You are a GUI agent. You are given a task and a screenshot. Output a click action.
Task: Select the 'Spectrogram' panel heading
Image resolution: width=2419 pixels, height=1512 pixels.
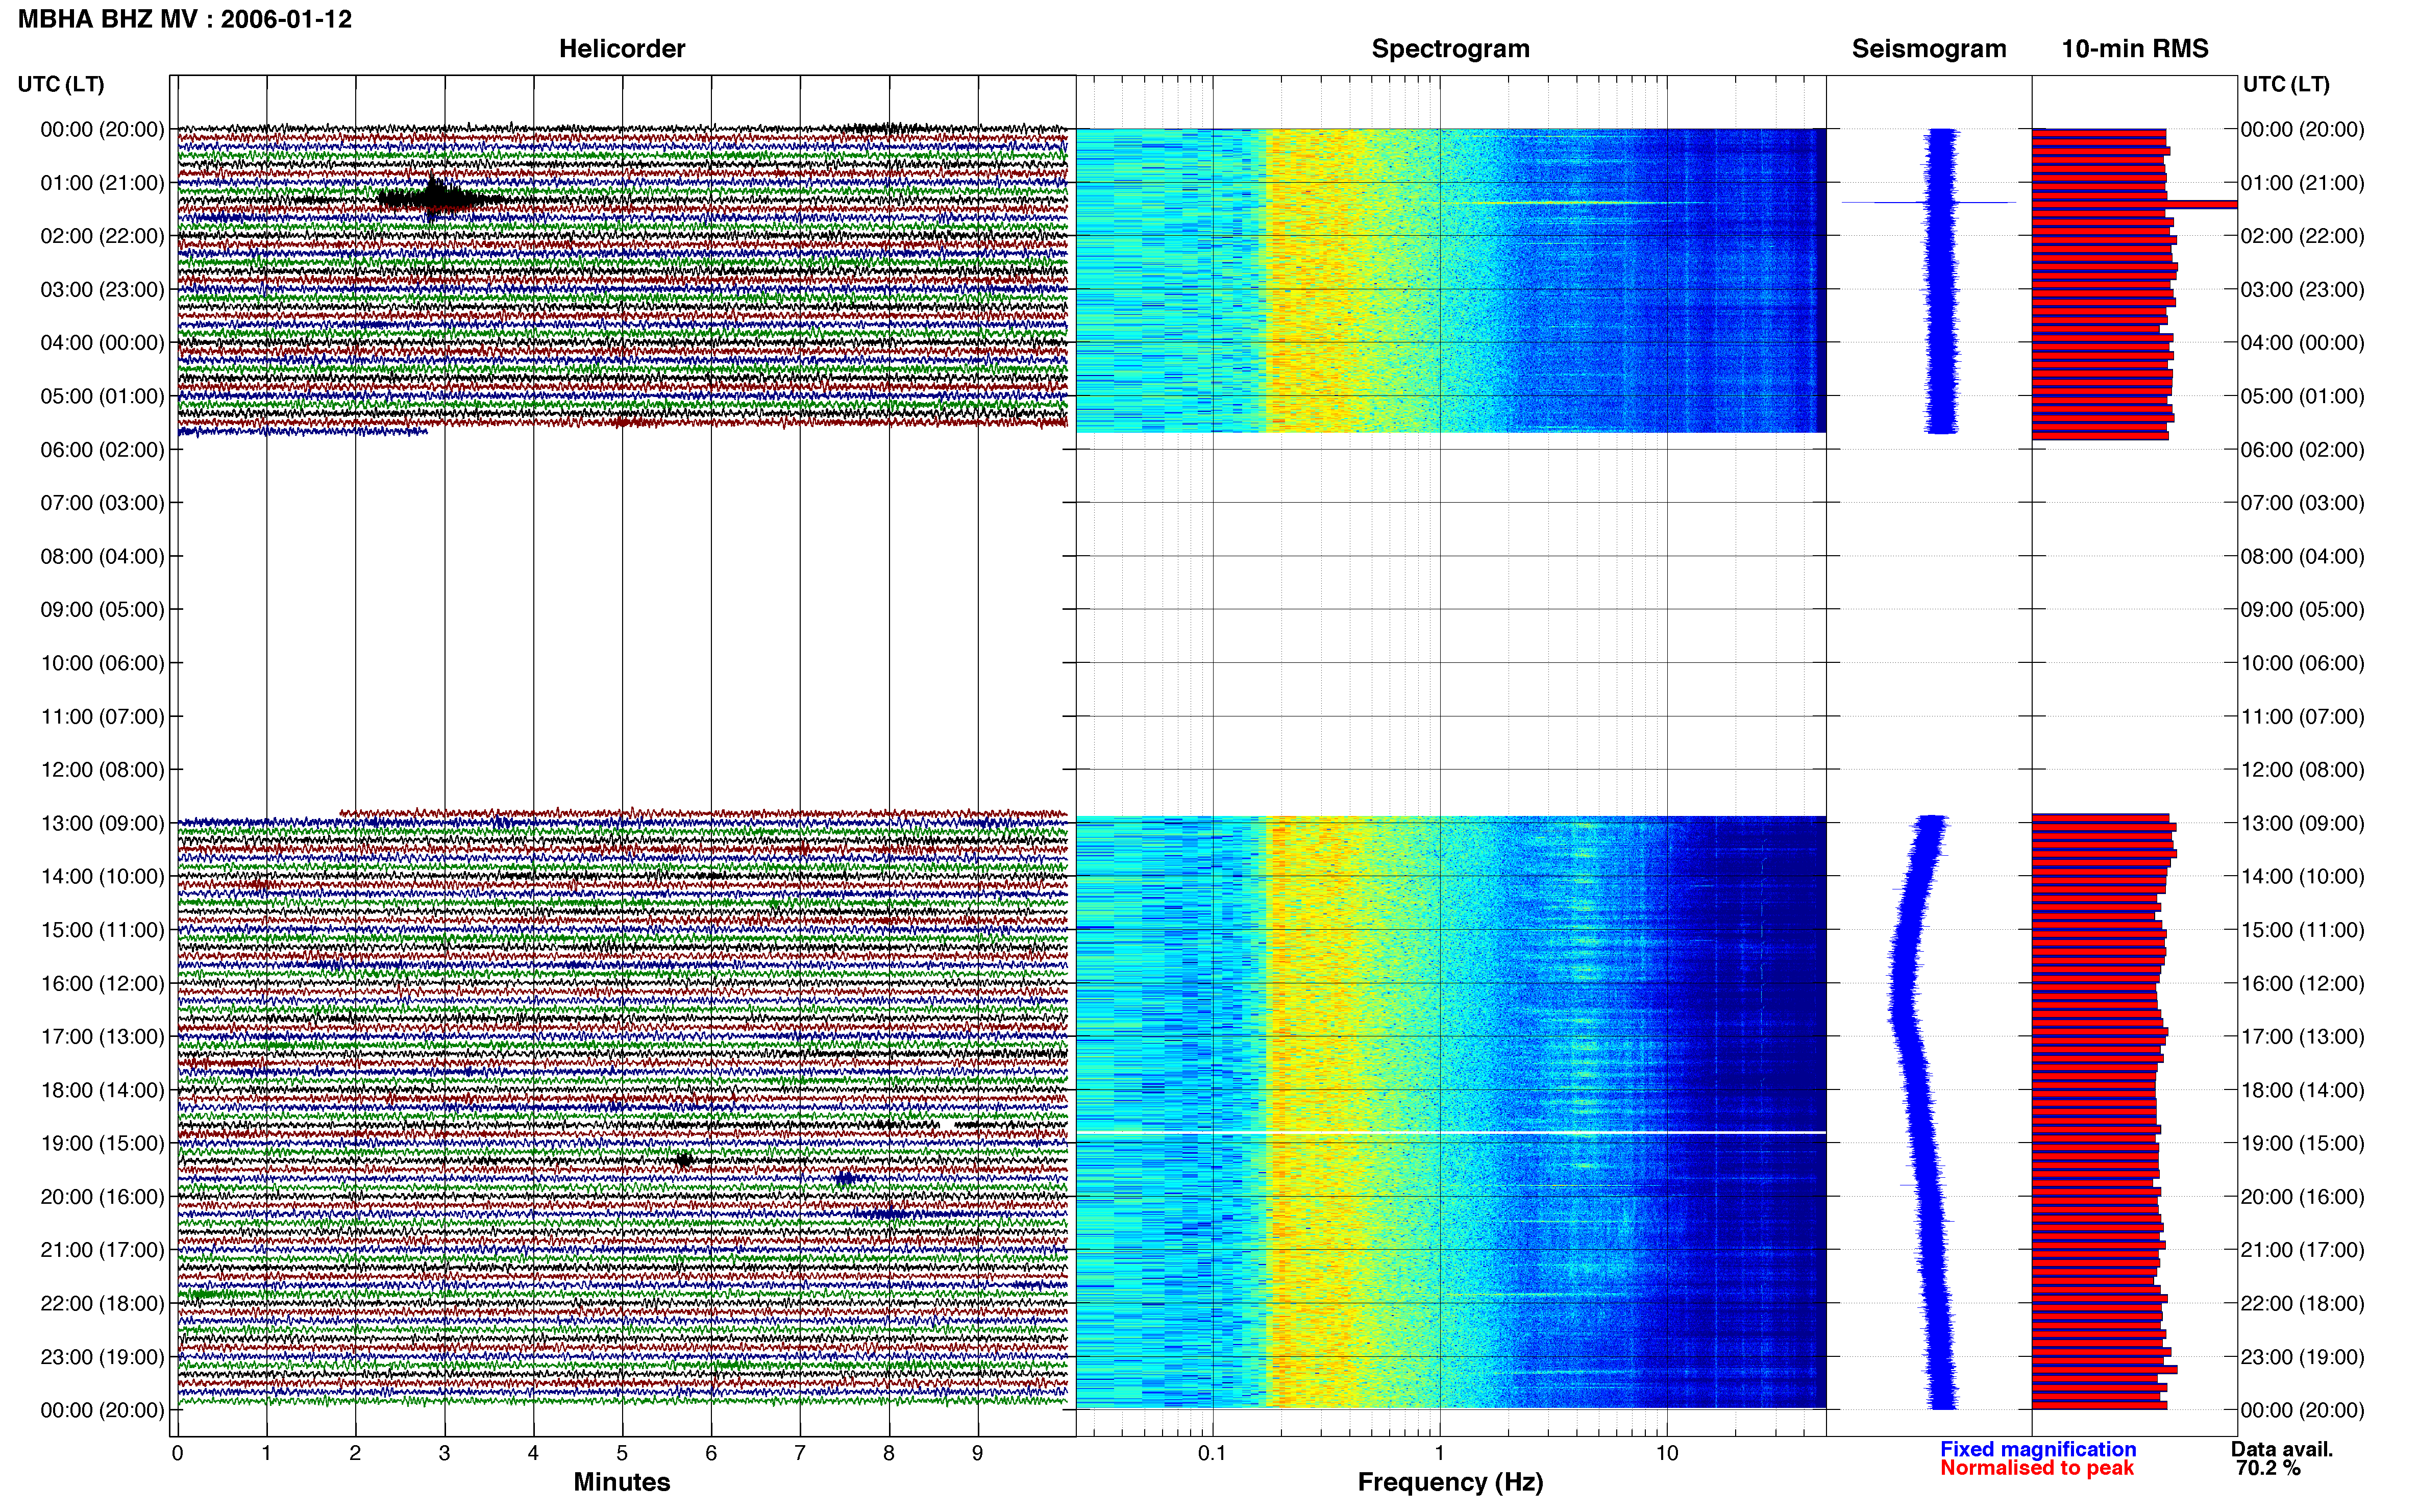1450,49
